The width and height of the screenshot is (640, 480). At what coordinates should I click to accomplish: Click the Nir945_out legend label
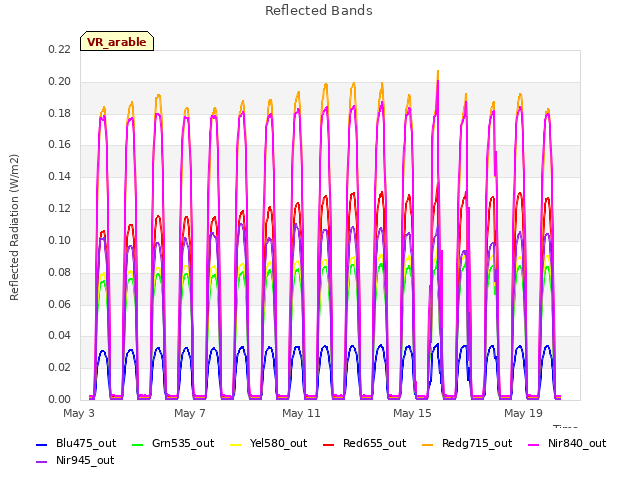pyautogui.click(x=85, y=460)
